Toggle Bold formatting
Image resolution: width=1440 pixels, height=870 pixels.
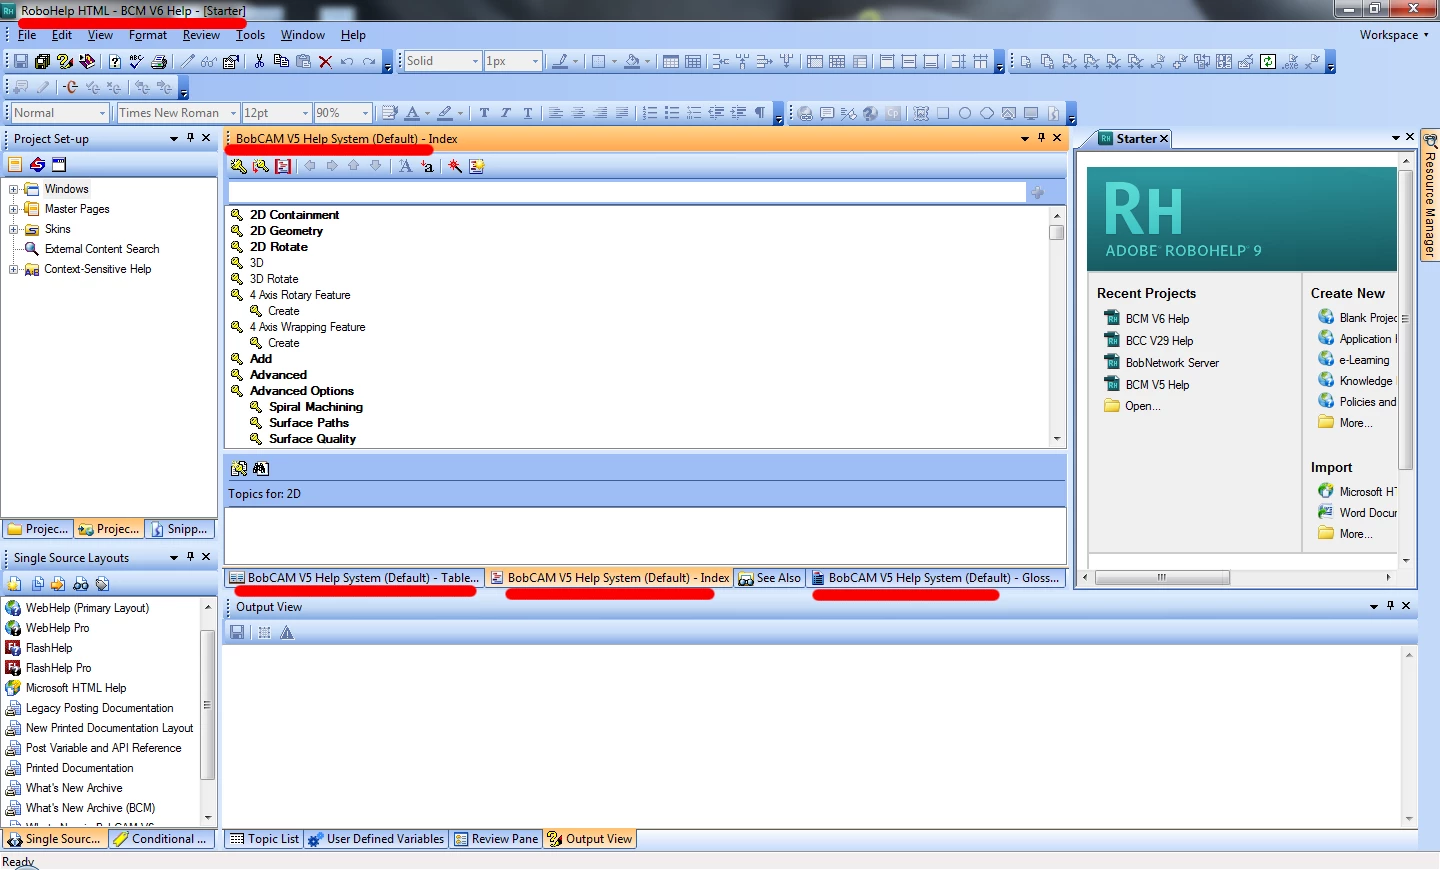[x=484, y=113]
